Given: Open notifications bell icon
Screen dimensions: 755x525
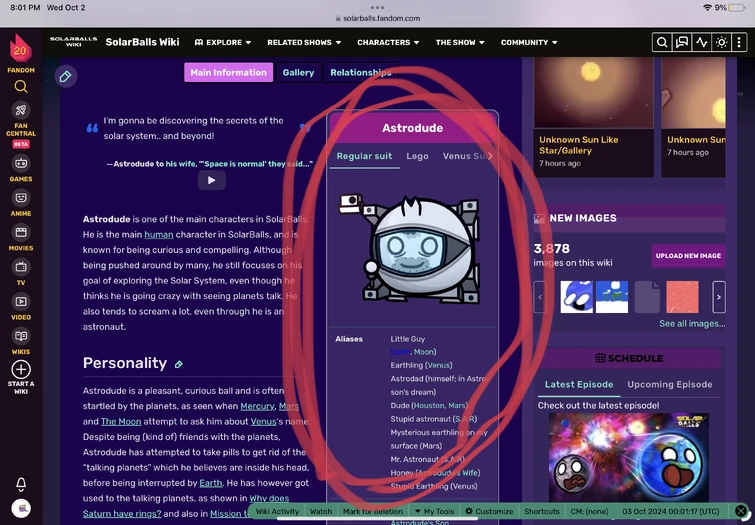Looking at the screenshot, I should [21, 484].
